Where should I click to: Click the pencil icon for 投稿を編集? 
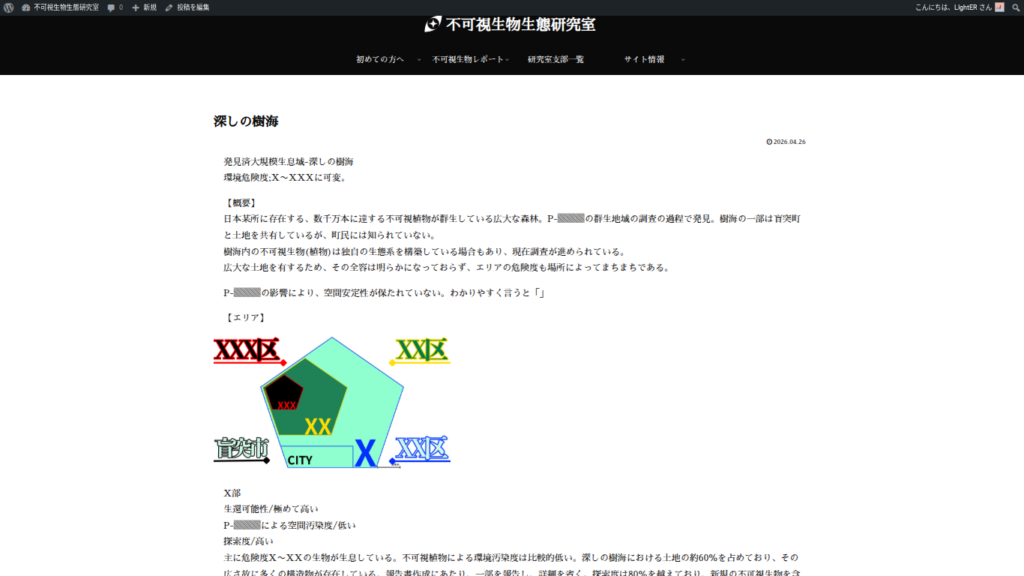[x=169, y=7]
